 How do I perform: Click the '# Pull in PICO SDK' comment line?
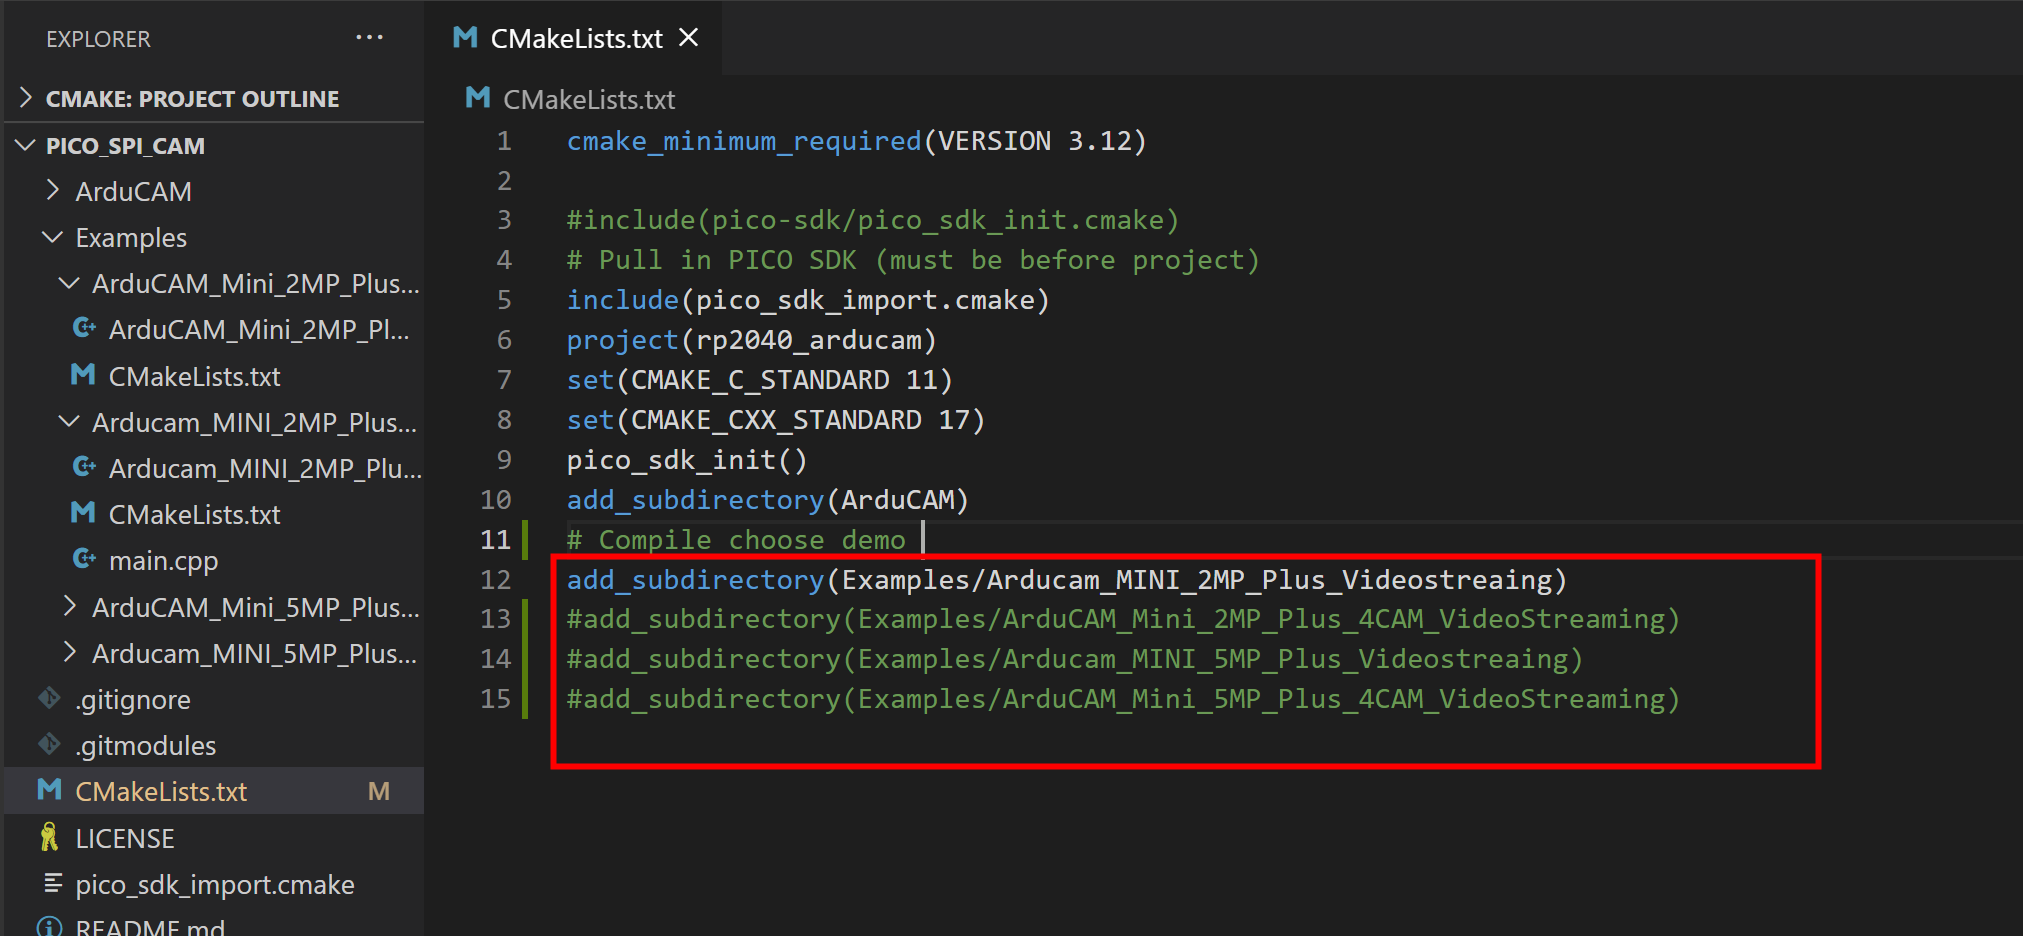click(x=913, y=260)
